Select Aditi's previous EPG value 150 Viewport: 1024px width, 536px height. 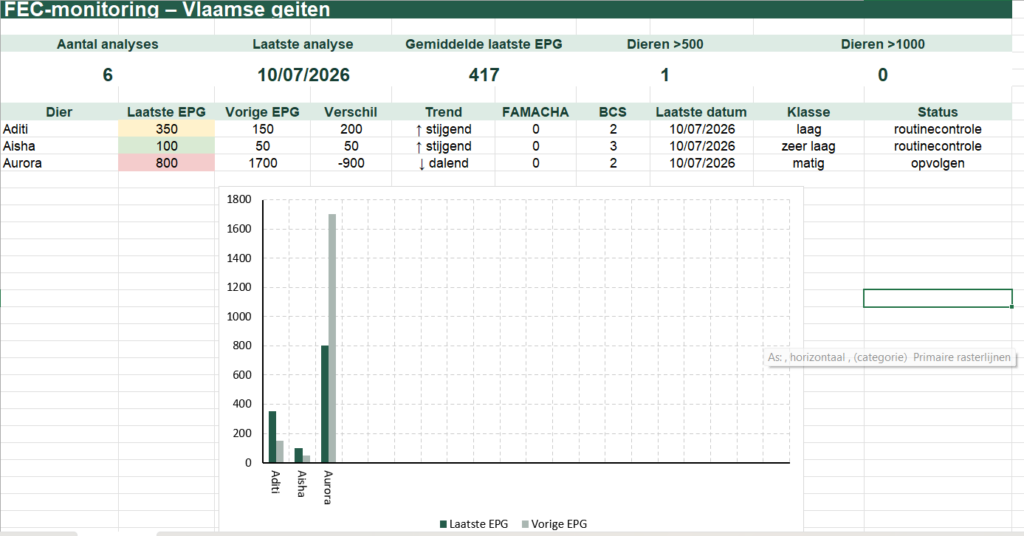pyautogui.click(x=263, y=129)
